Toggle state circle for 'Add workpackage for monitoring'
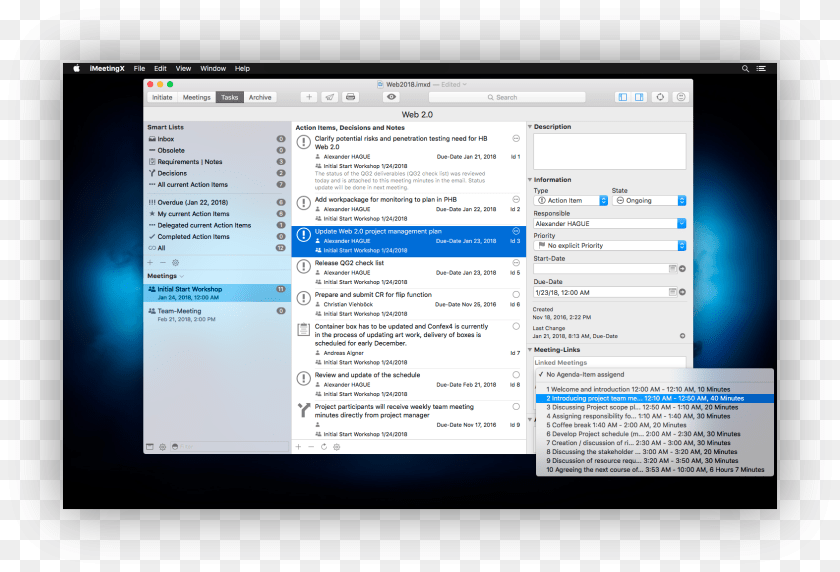840x572 pixels. coord(516,199)
